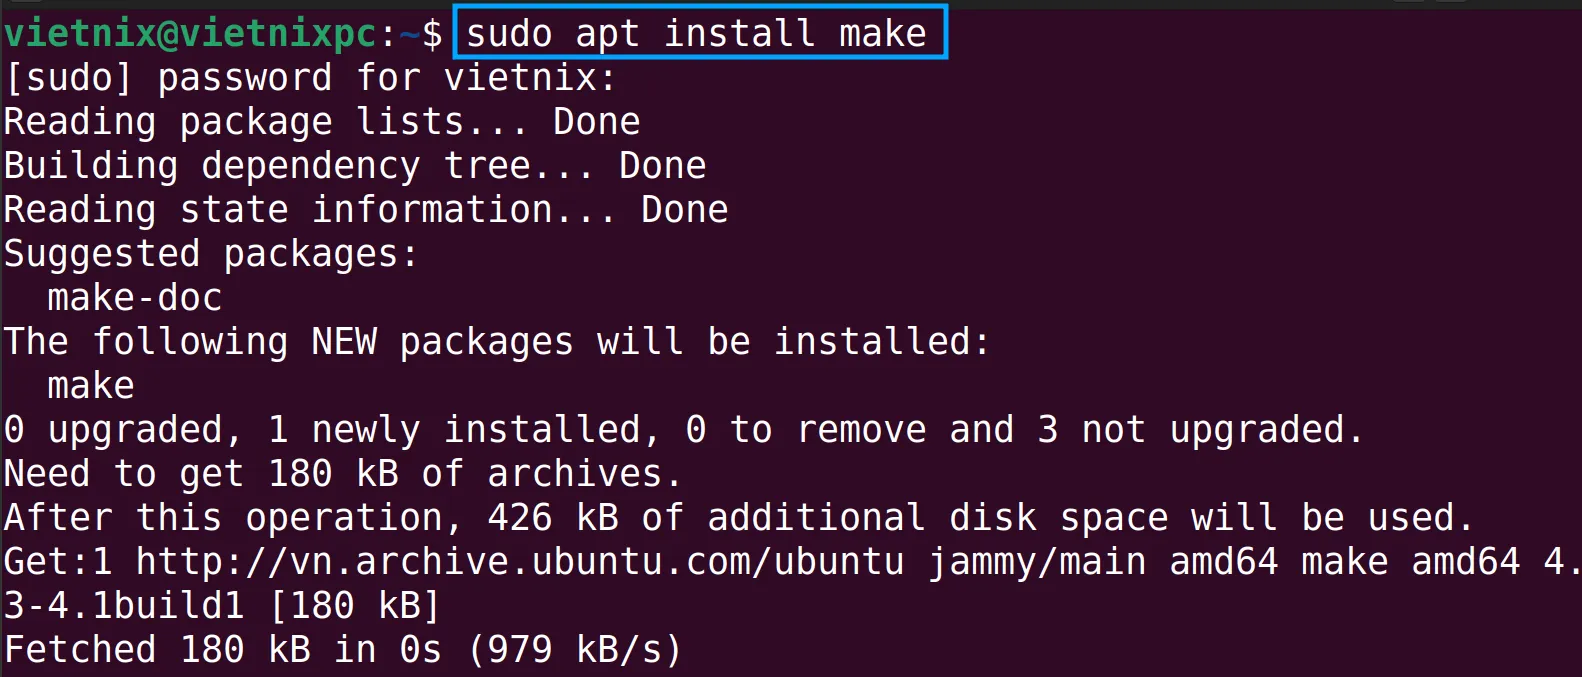
Task: Click the '[sudo] password for vietnix:' line
Action: (x=310, y=78)
